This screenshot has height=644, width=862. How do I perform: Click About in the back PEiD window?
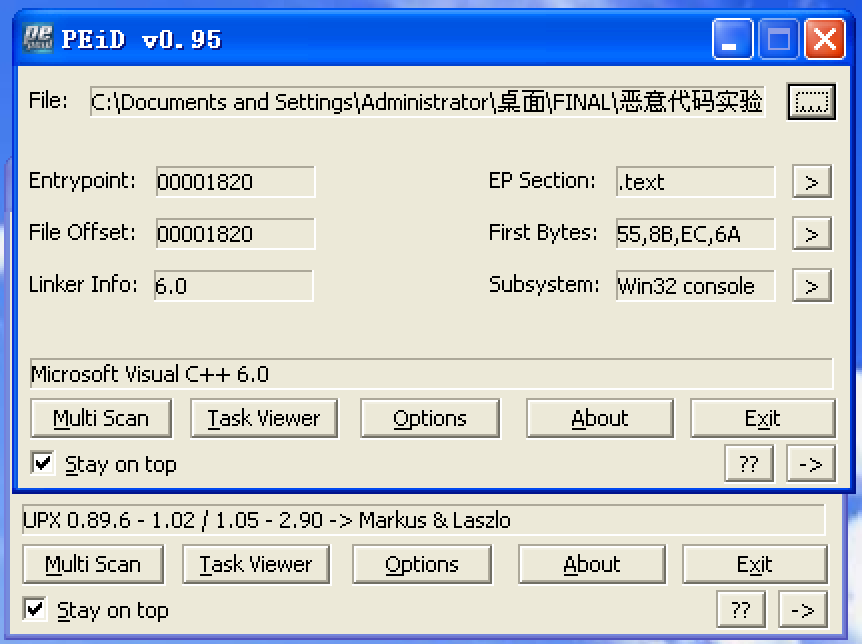[x=592, y=564]
